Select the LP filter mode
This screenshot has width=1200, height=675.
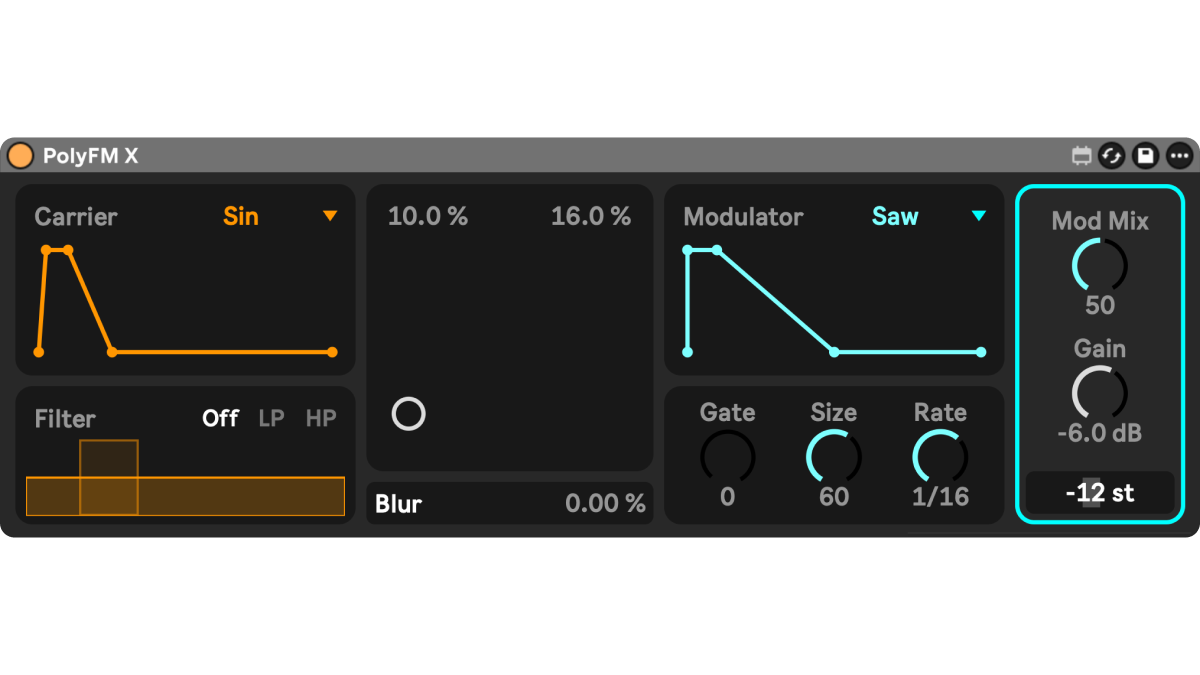click(x=271, y=418)
